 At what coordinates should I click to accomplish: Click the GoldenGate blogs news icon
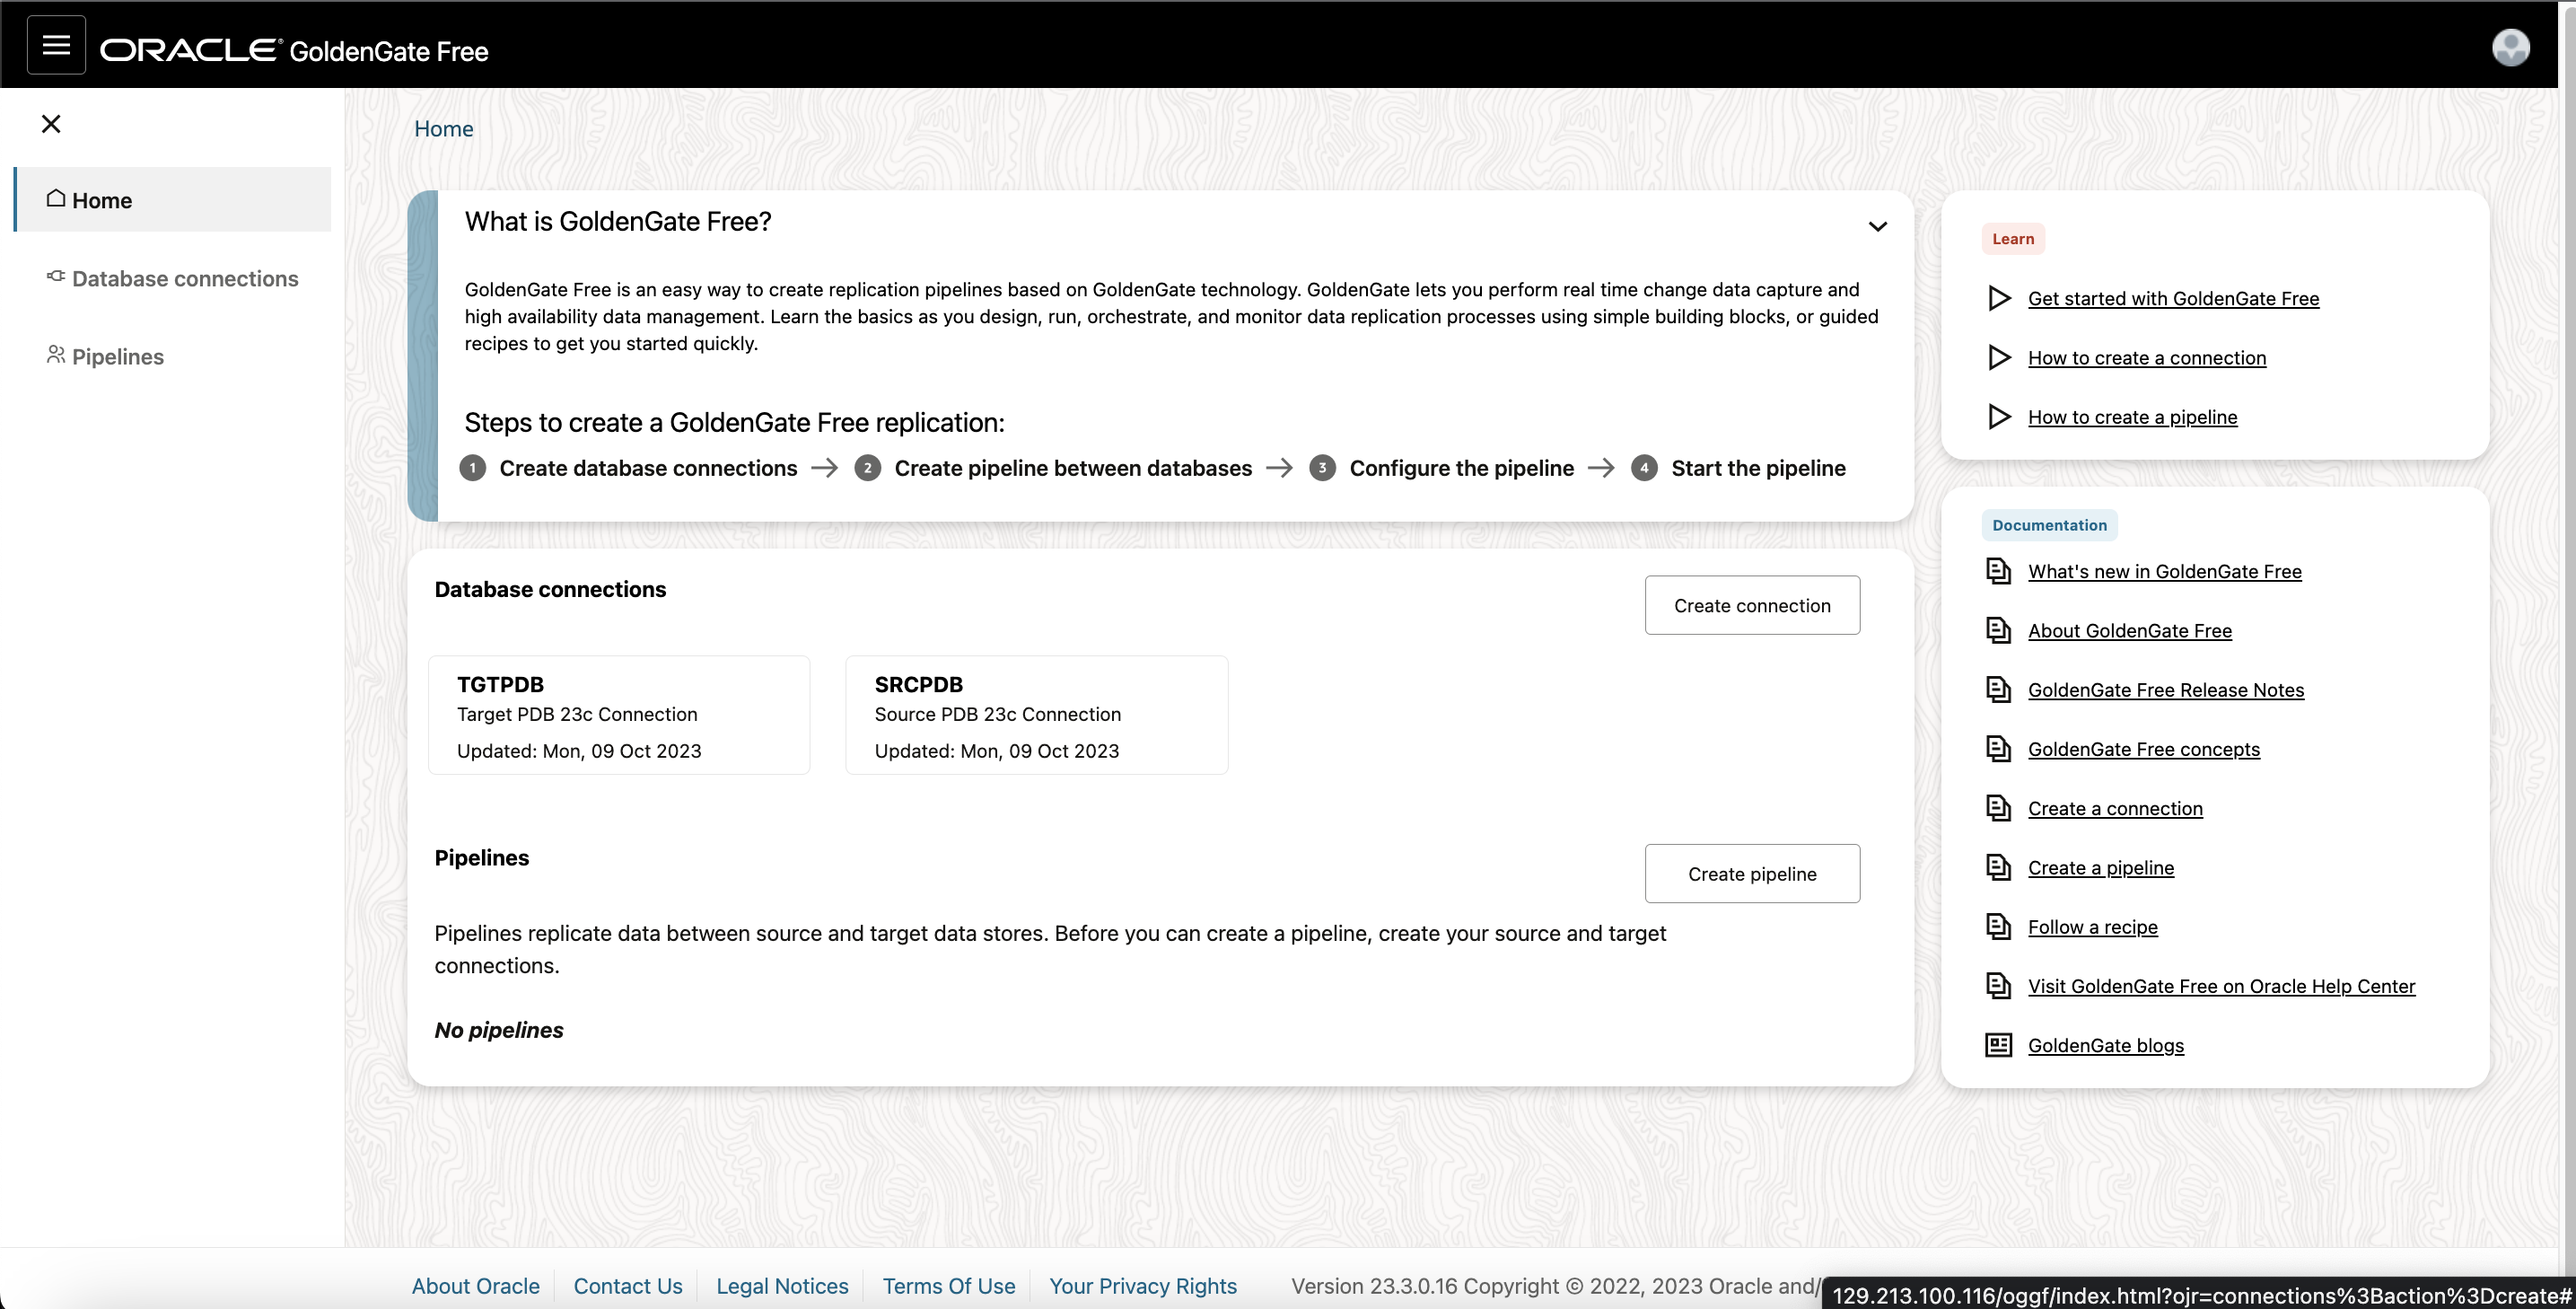(1998, 1044)
